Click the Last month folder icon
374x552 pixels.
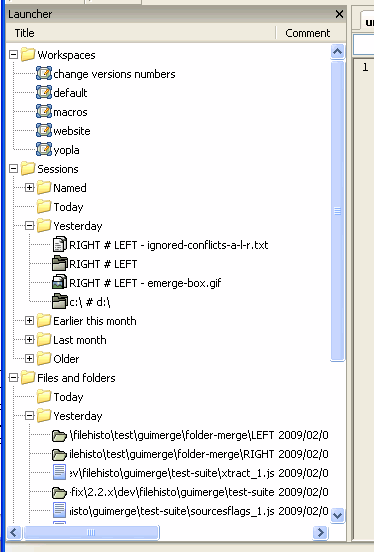(44, 340)
